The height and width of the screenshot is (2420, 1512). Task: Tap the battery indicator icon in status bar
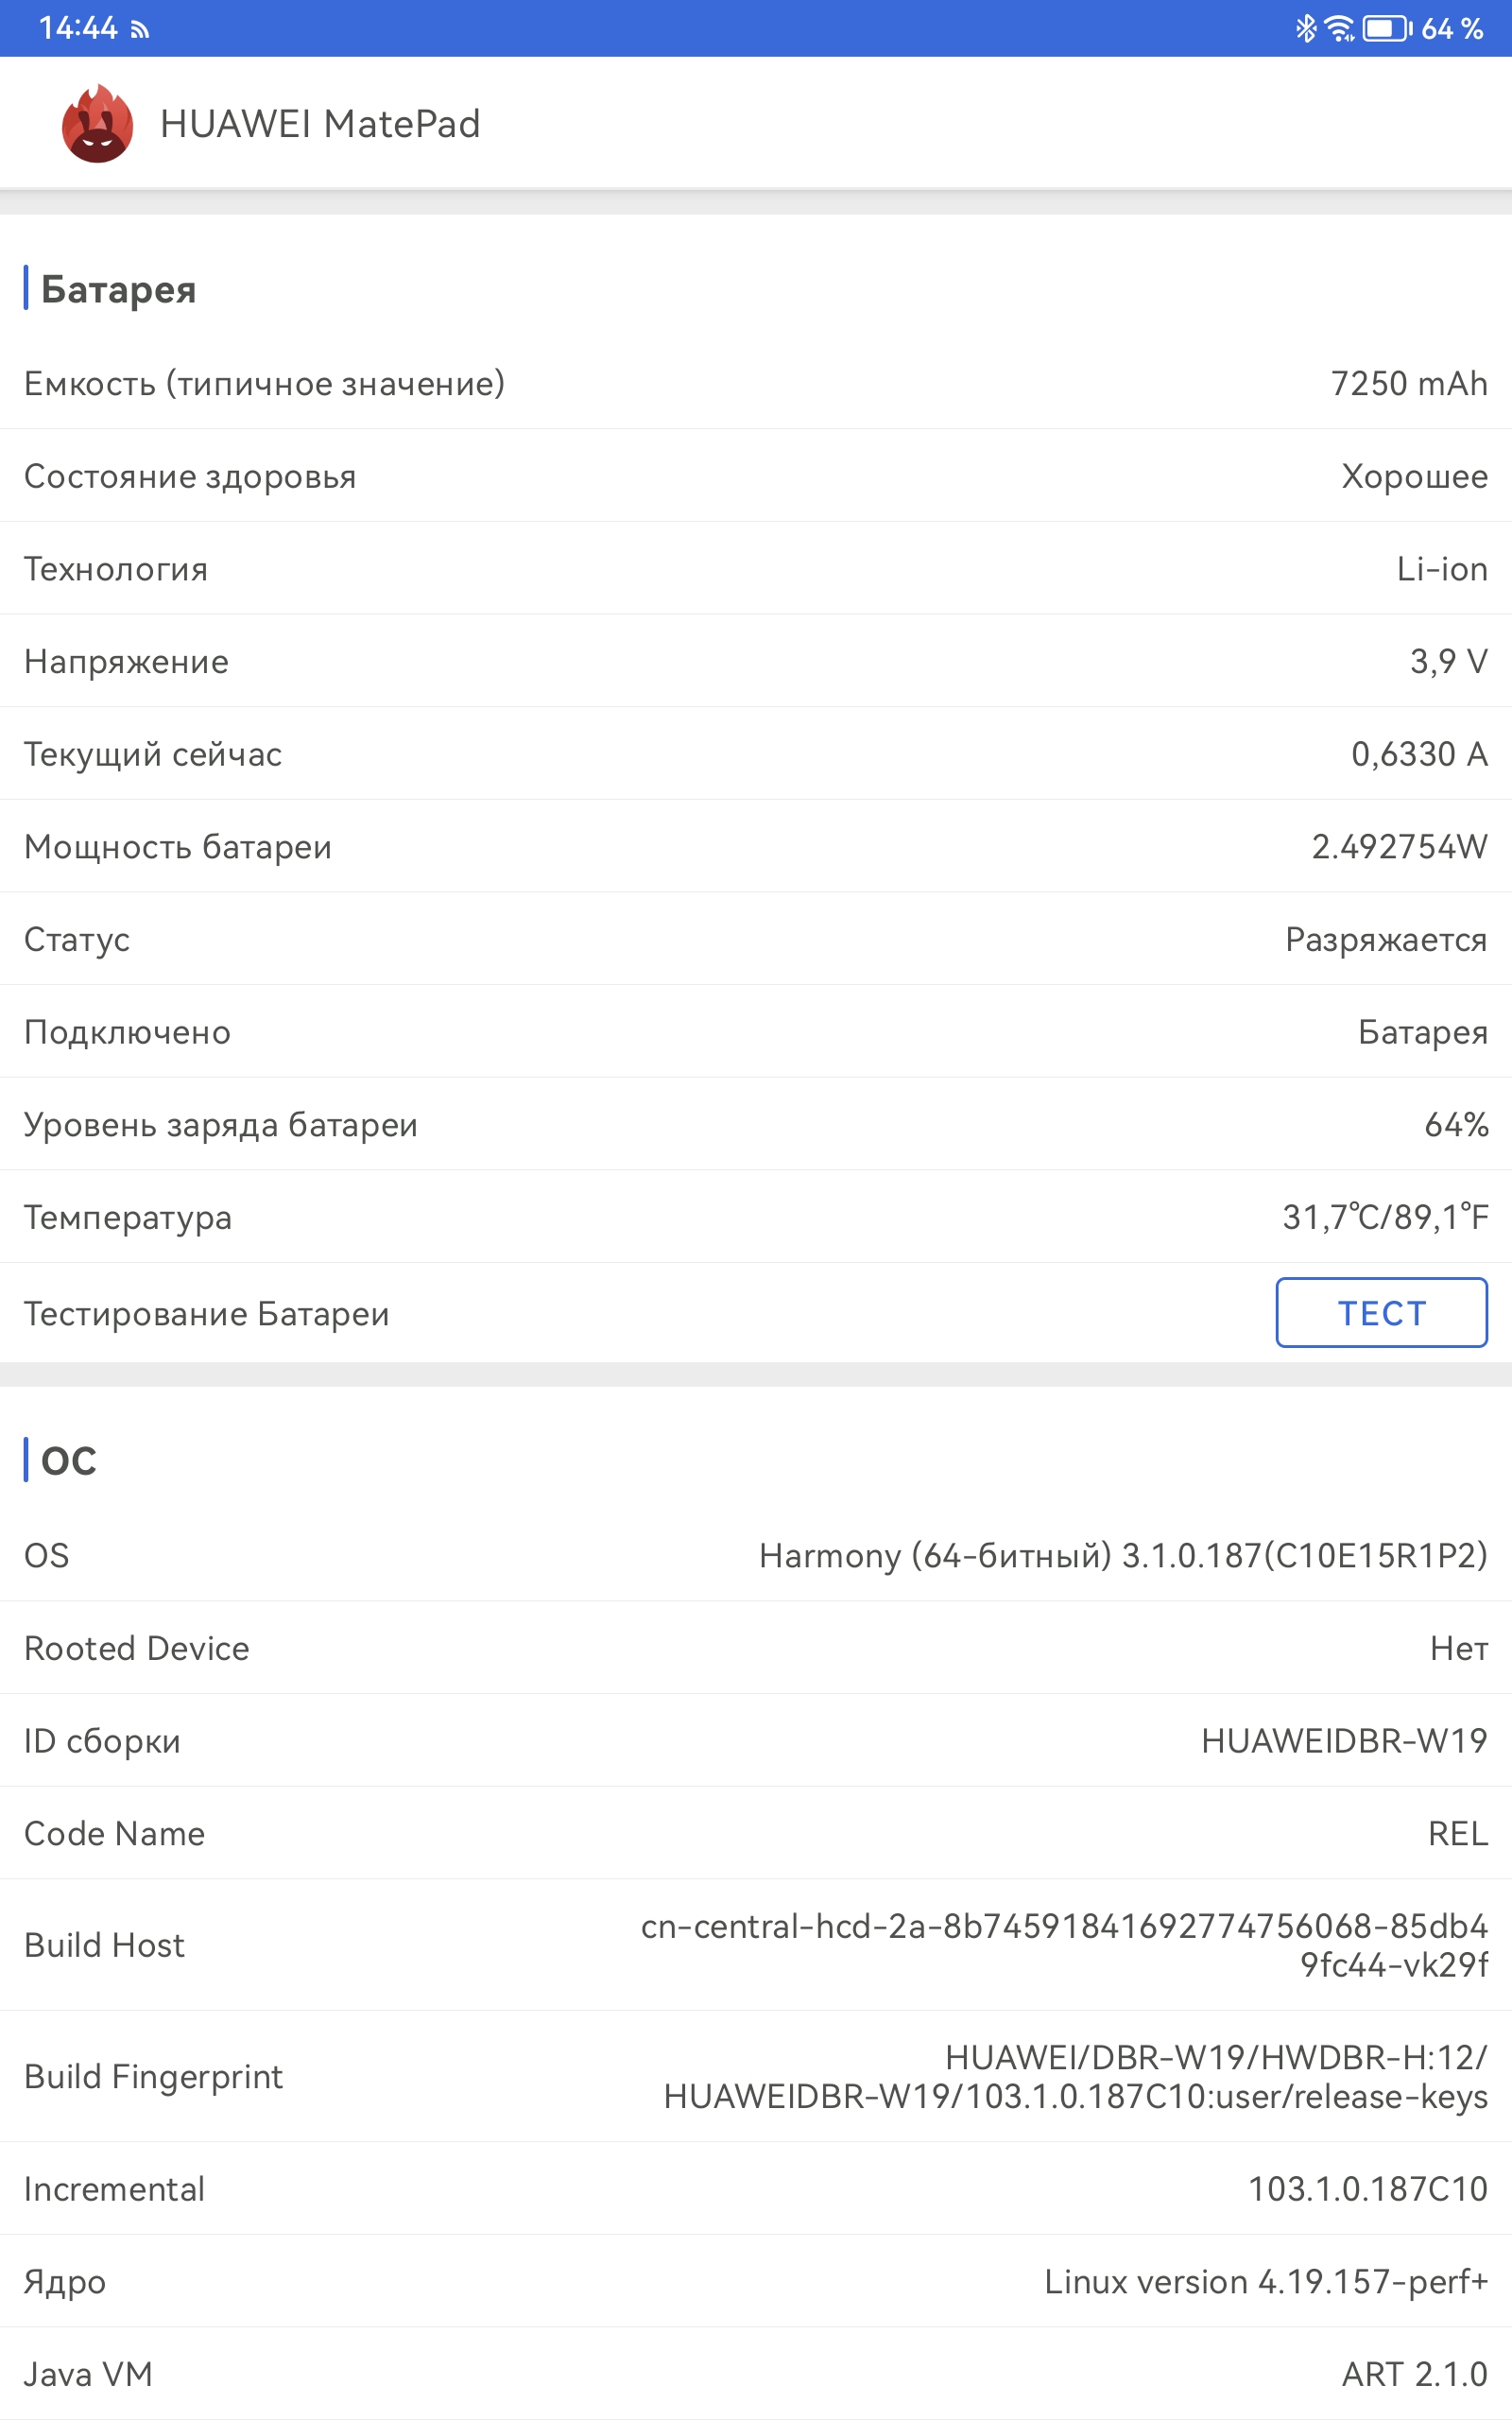(1387, 28)
